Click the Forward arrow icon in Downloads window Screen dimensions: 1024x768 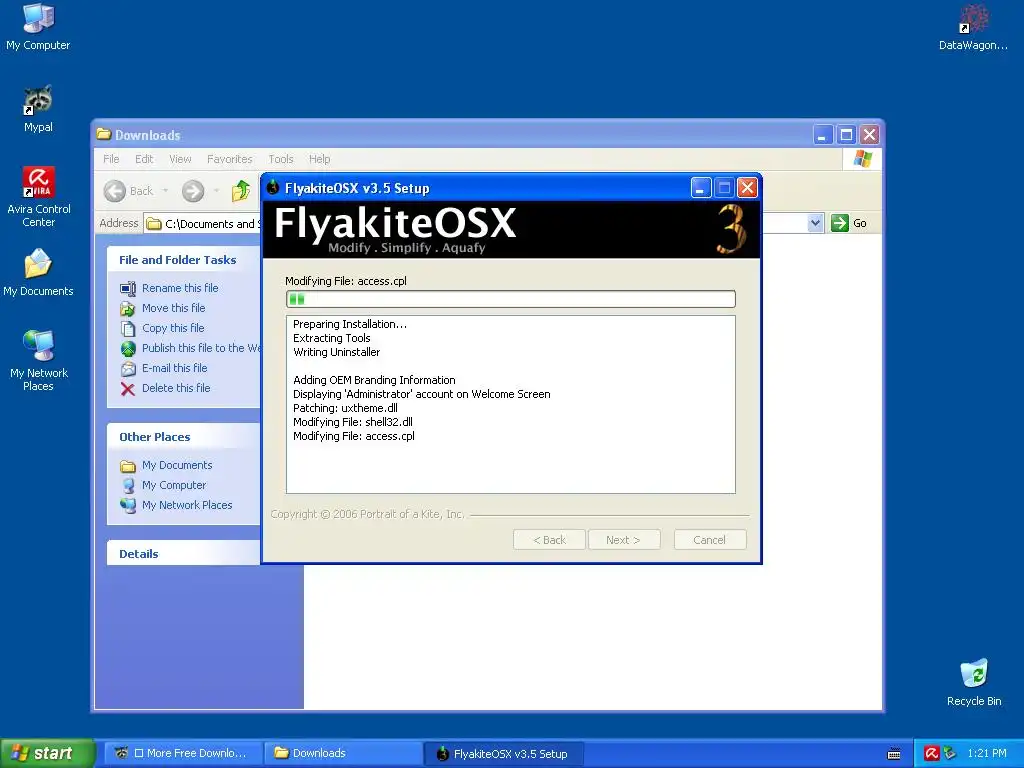click(193, 191)
